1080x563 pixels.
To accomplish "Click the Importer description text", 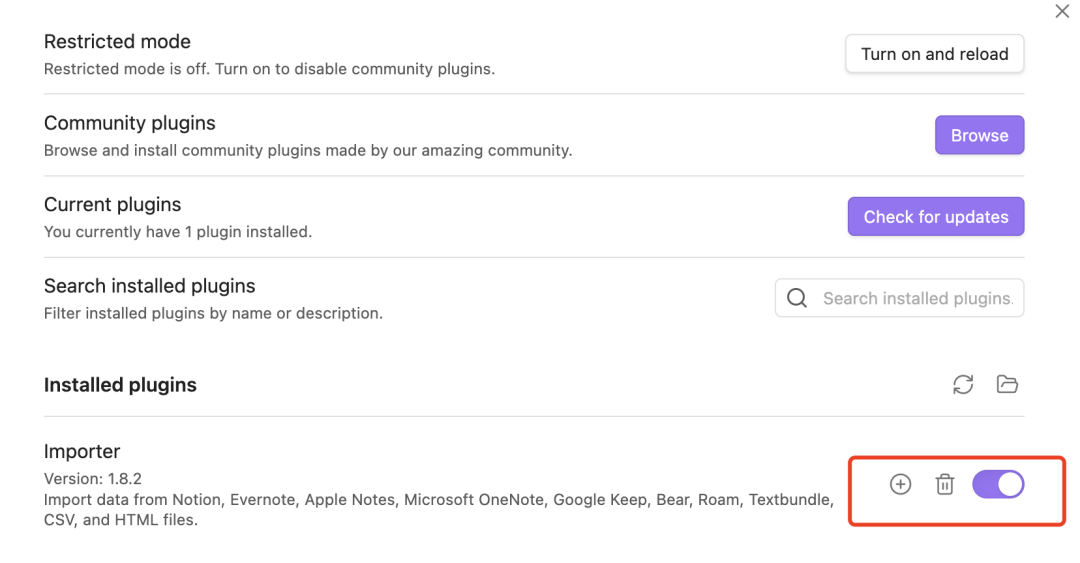I will tap(438, 499).
